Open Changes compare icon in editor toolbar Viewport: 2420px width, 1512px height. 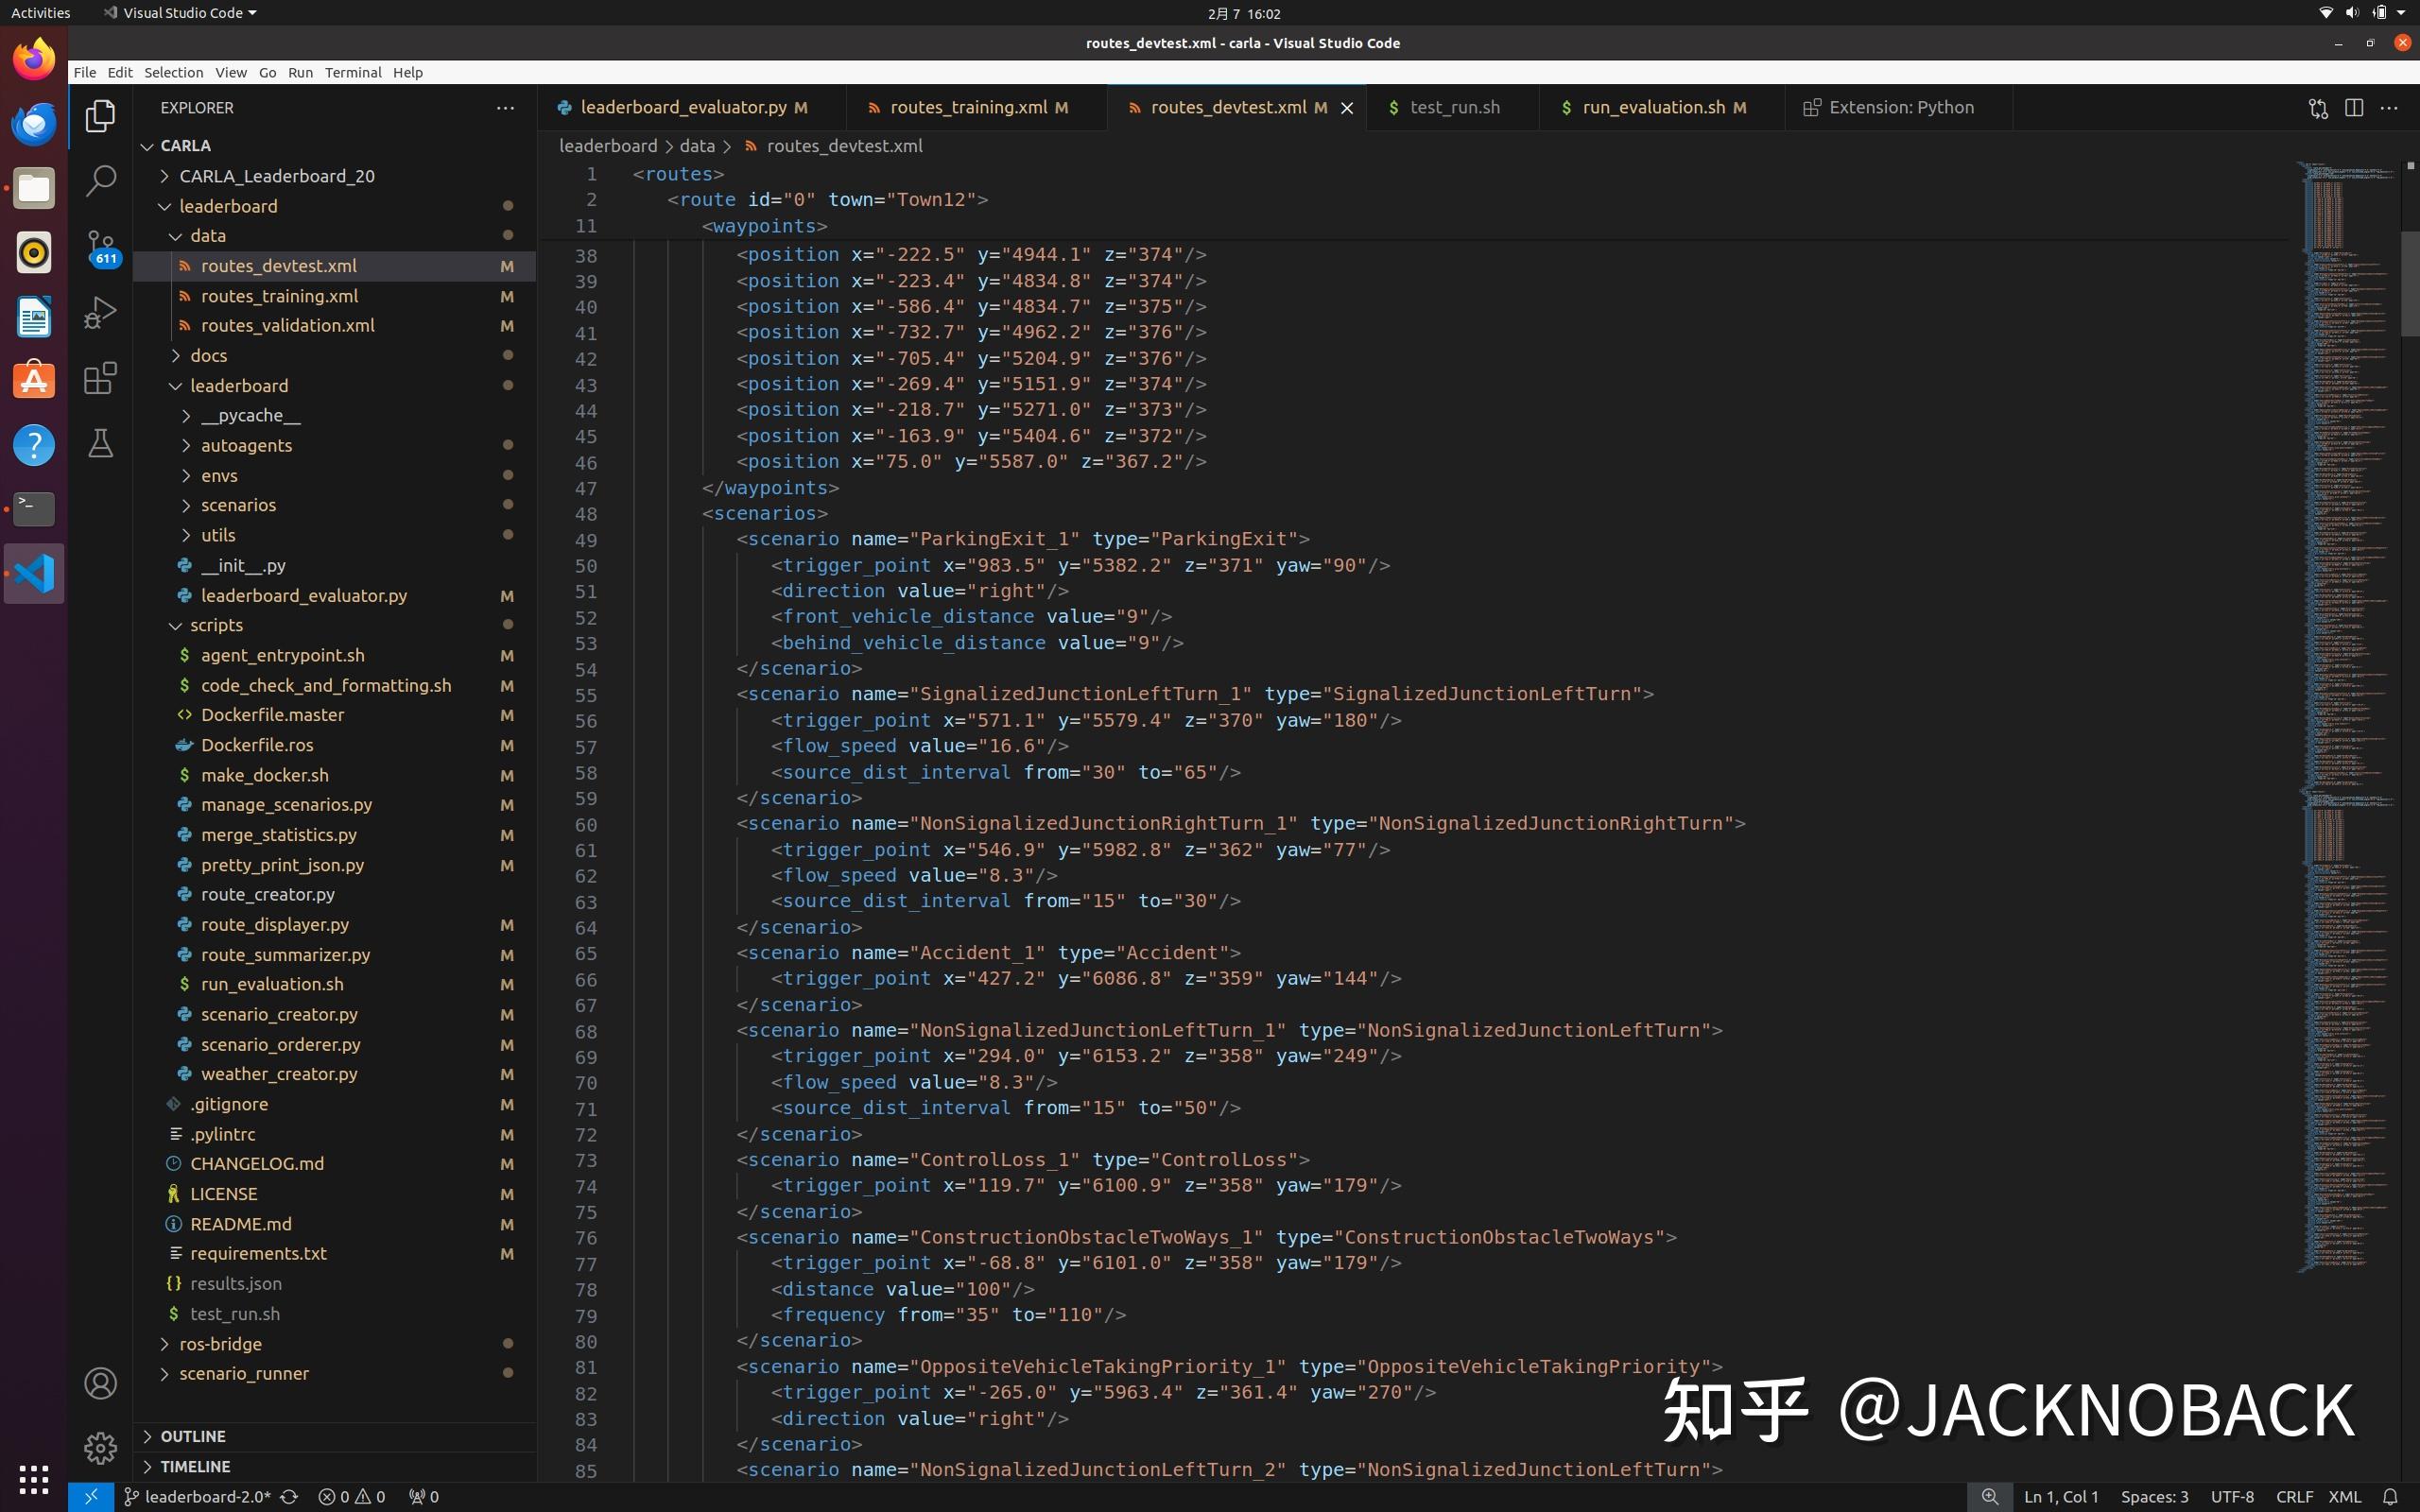[x=2318, y=108]
